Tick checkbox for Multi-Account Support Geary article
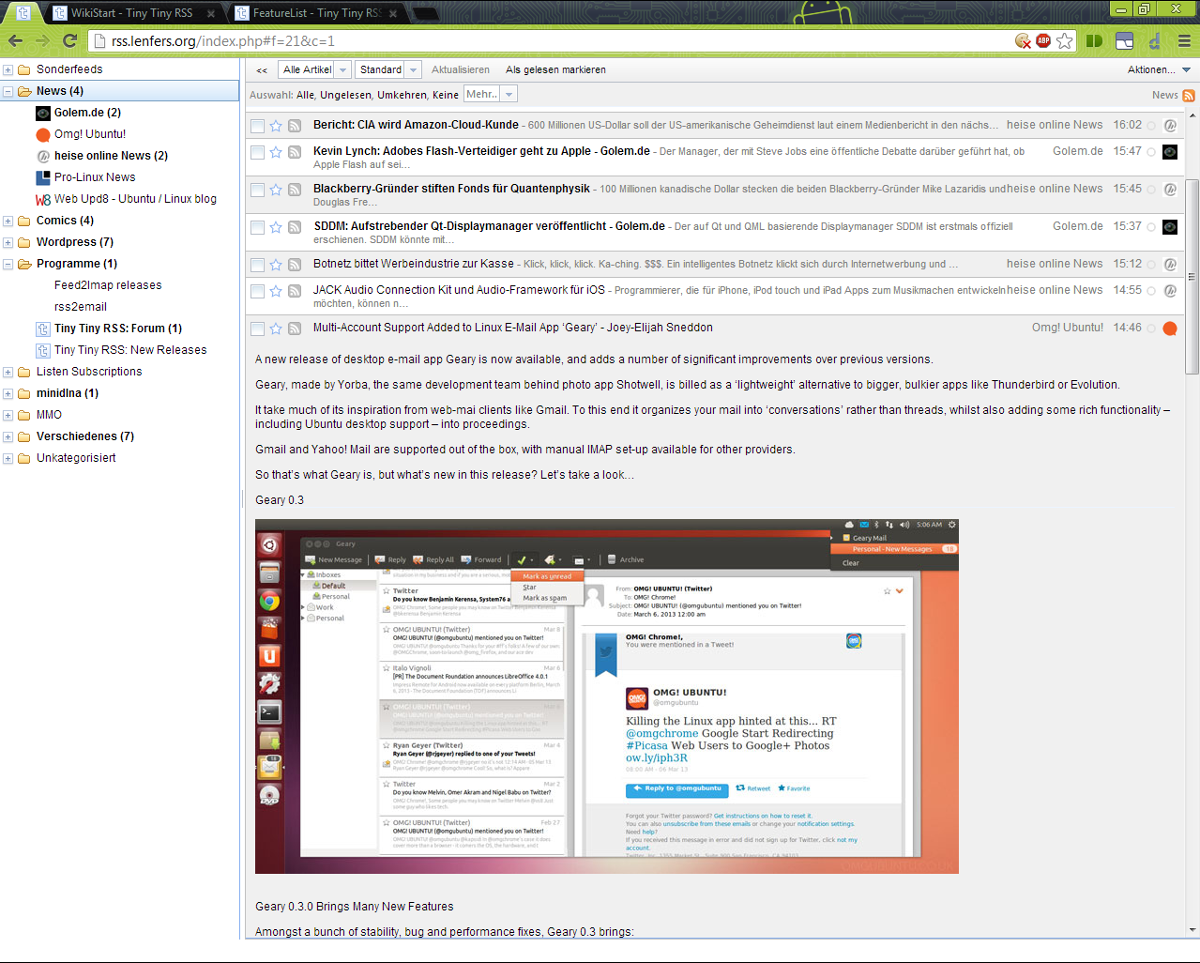The width and height of the screenshot is (1200, 963). tap(257, 328)
